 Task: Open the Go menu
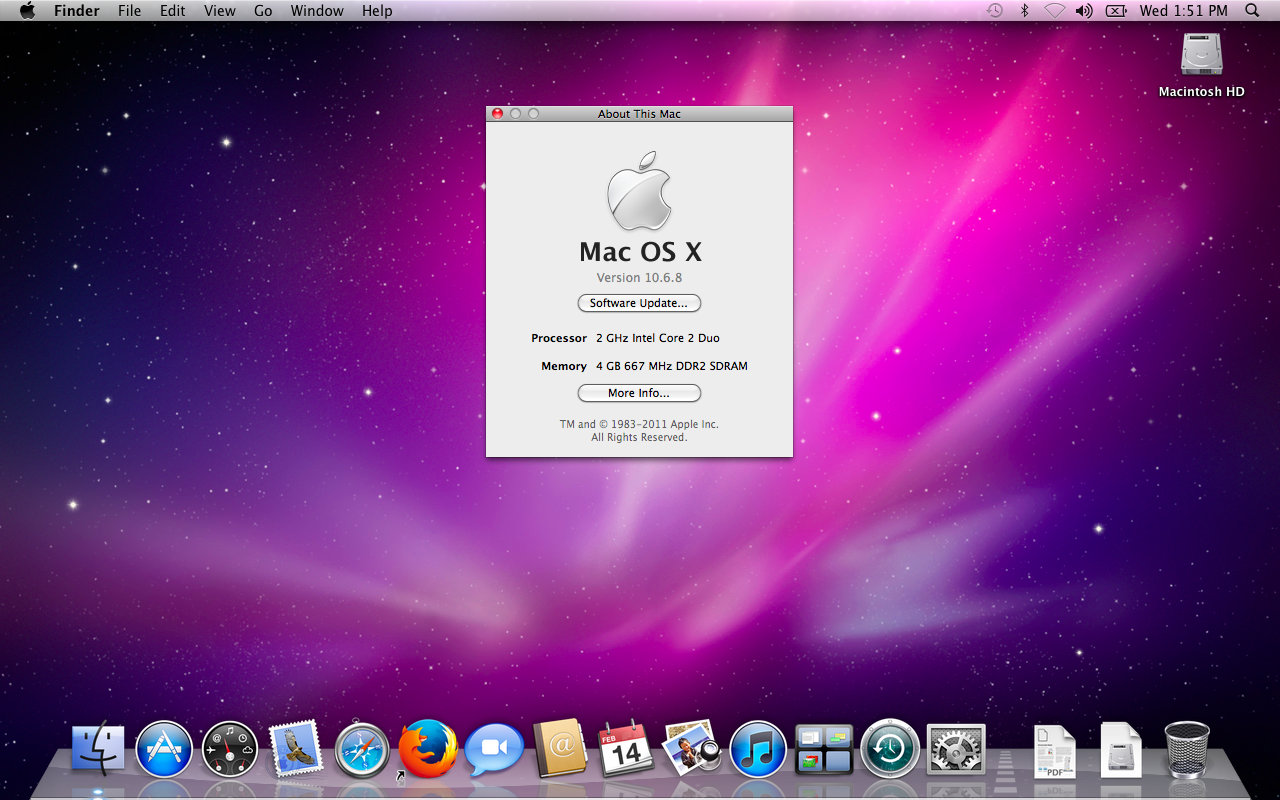click(x=263, y=11)
